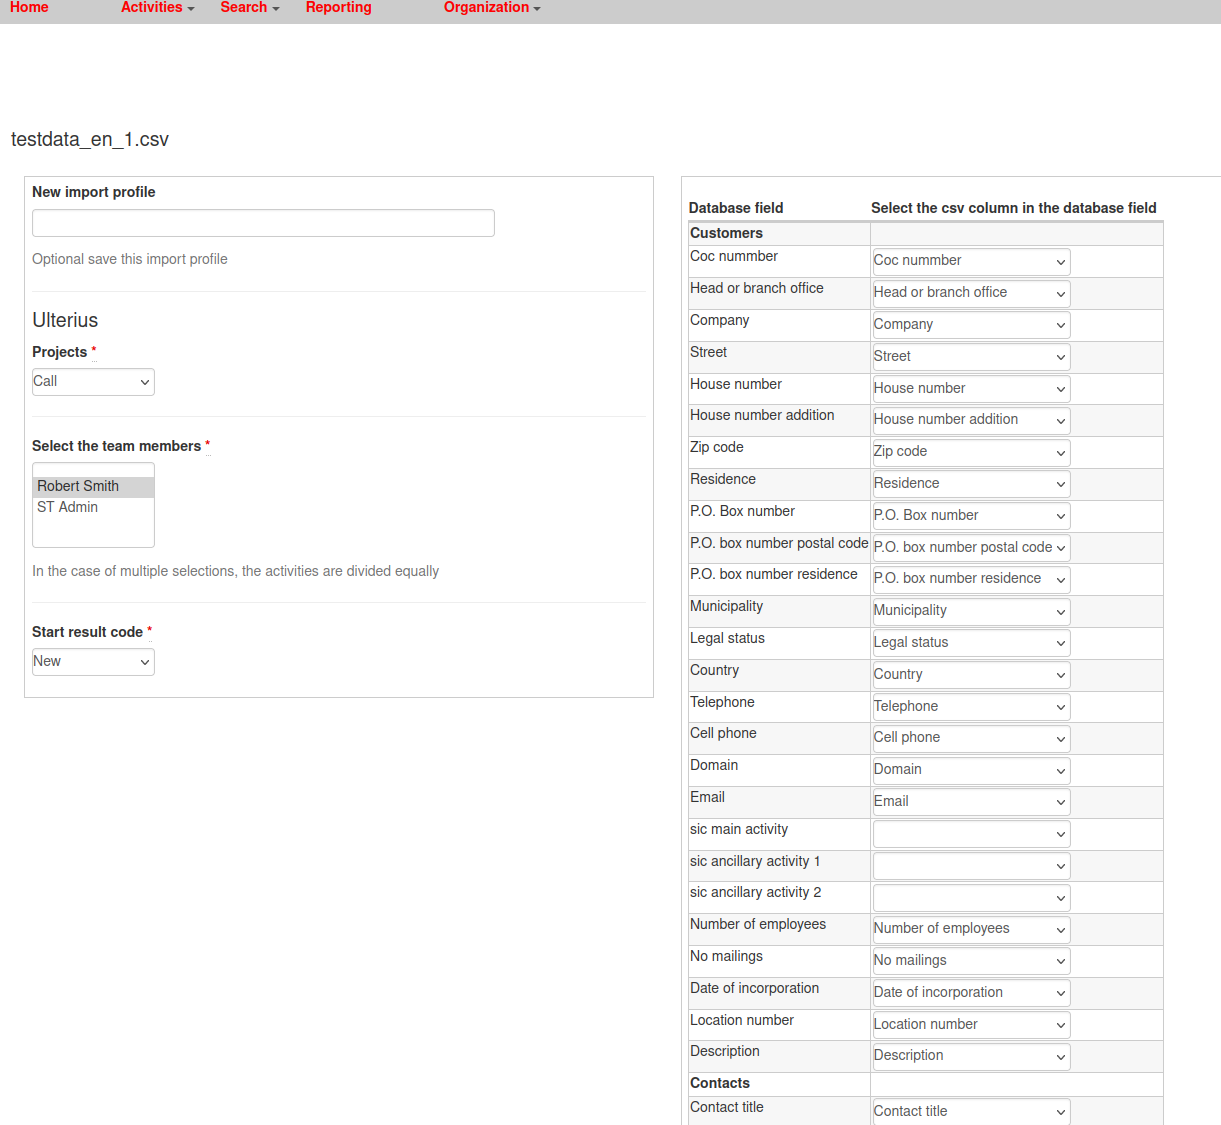Open the Projects dropdown showing Call

[93, 382]
